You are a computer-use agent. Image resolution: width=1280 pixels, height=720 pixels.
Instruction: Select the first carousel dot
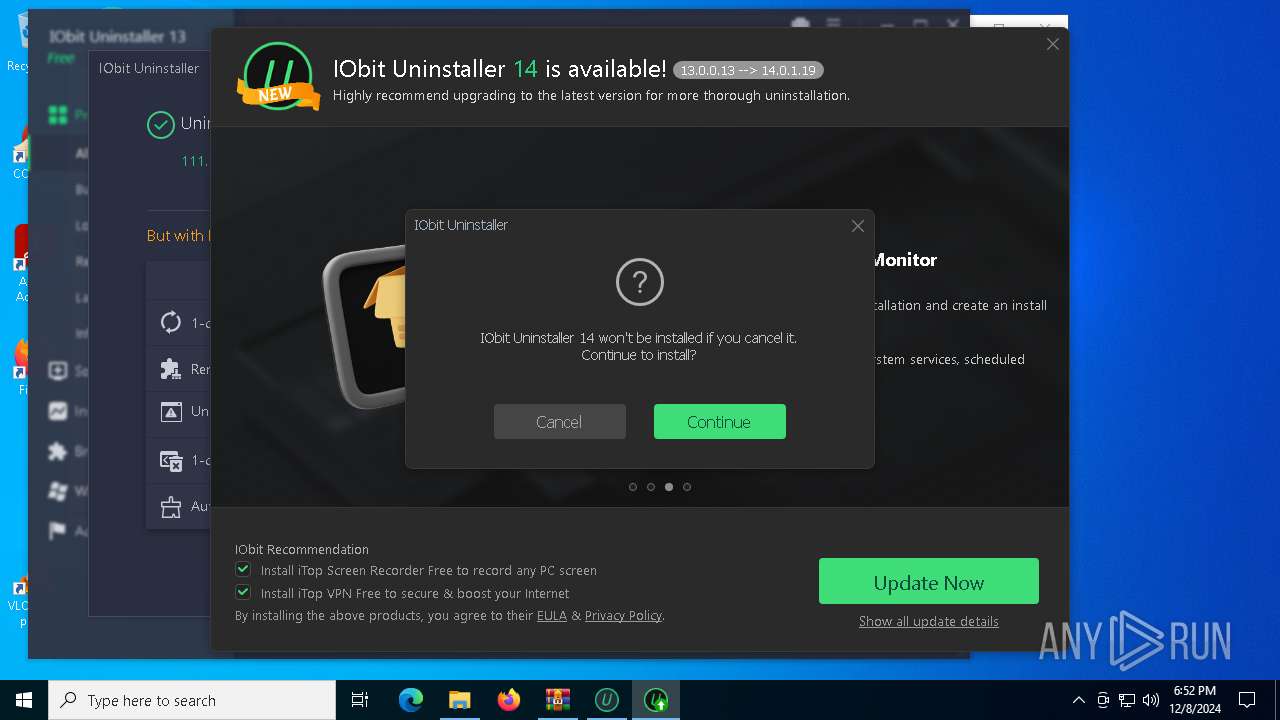[633, 487]
